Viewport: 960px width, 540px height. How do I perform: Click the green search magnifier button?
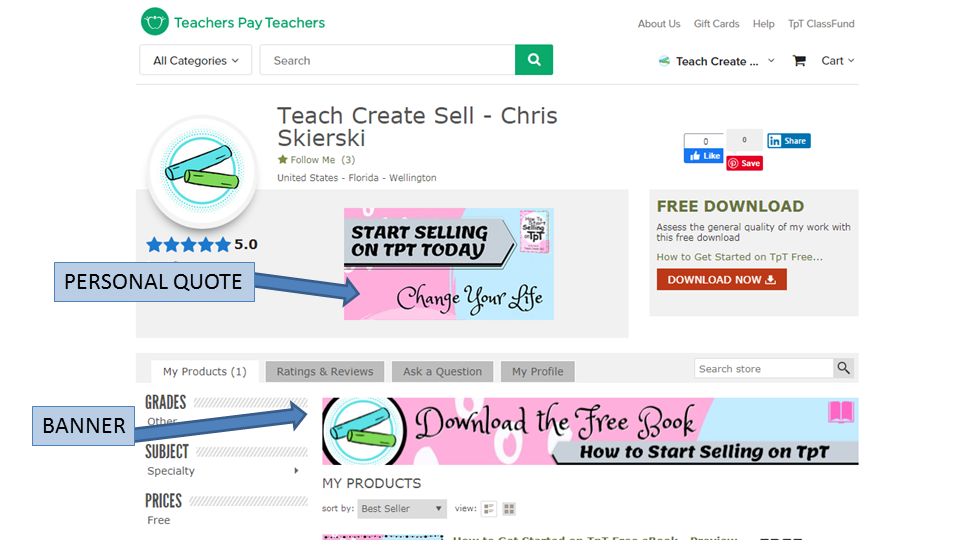click(534, 60)
